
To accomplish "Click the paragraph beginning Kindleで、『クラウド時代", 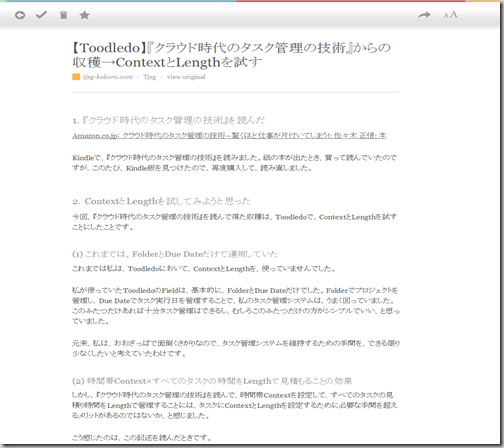I will click(x=235, y=163).
